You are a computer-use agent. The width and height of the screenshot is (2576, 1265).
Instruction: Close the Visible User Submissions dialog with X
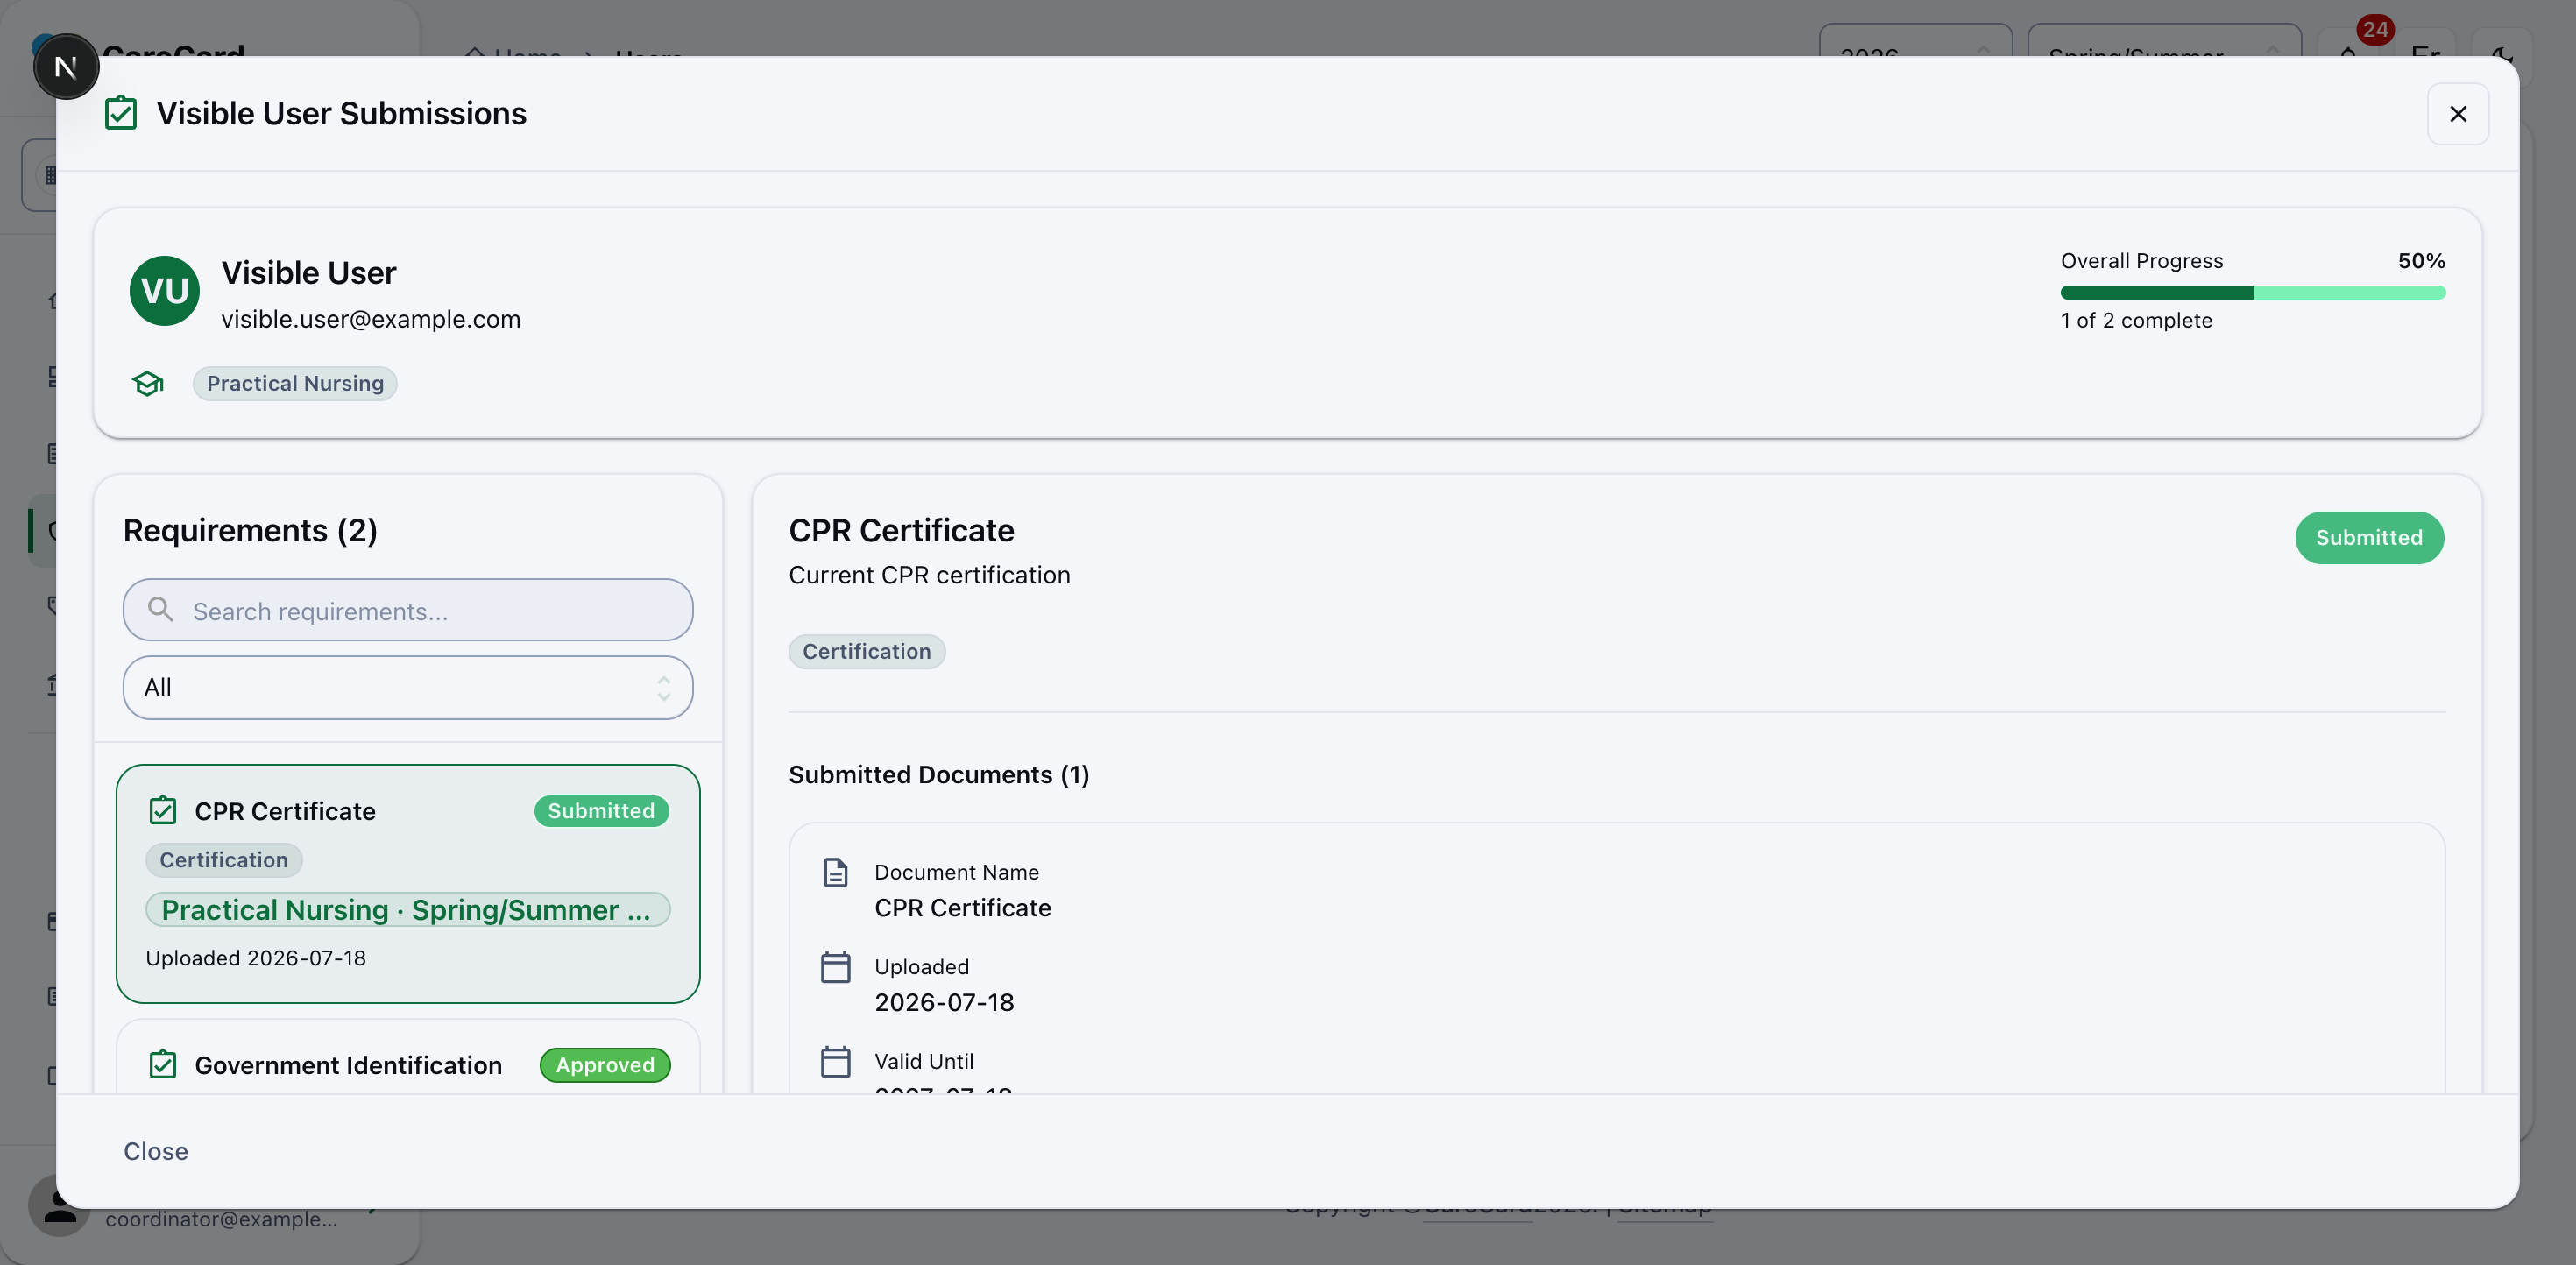[x=2457, y=114]
